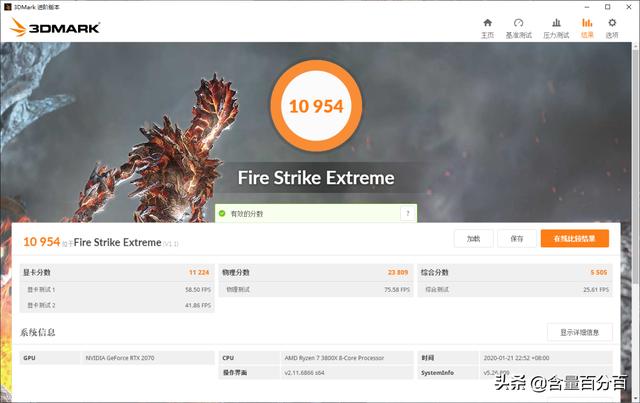Viewport: 640px width, 403px height.
Task: Click the Save button
Action: tap(517, 238)
